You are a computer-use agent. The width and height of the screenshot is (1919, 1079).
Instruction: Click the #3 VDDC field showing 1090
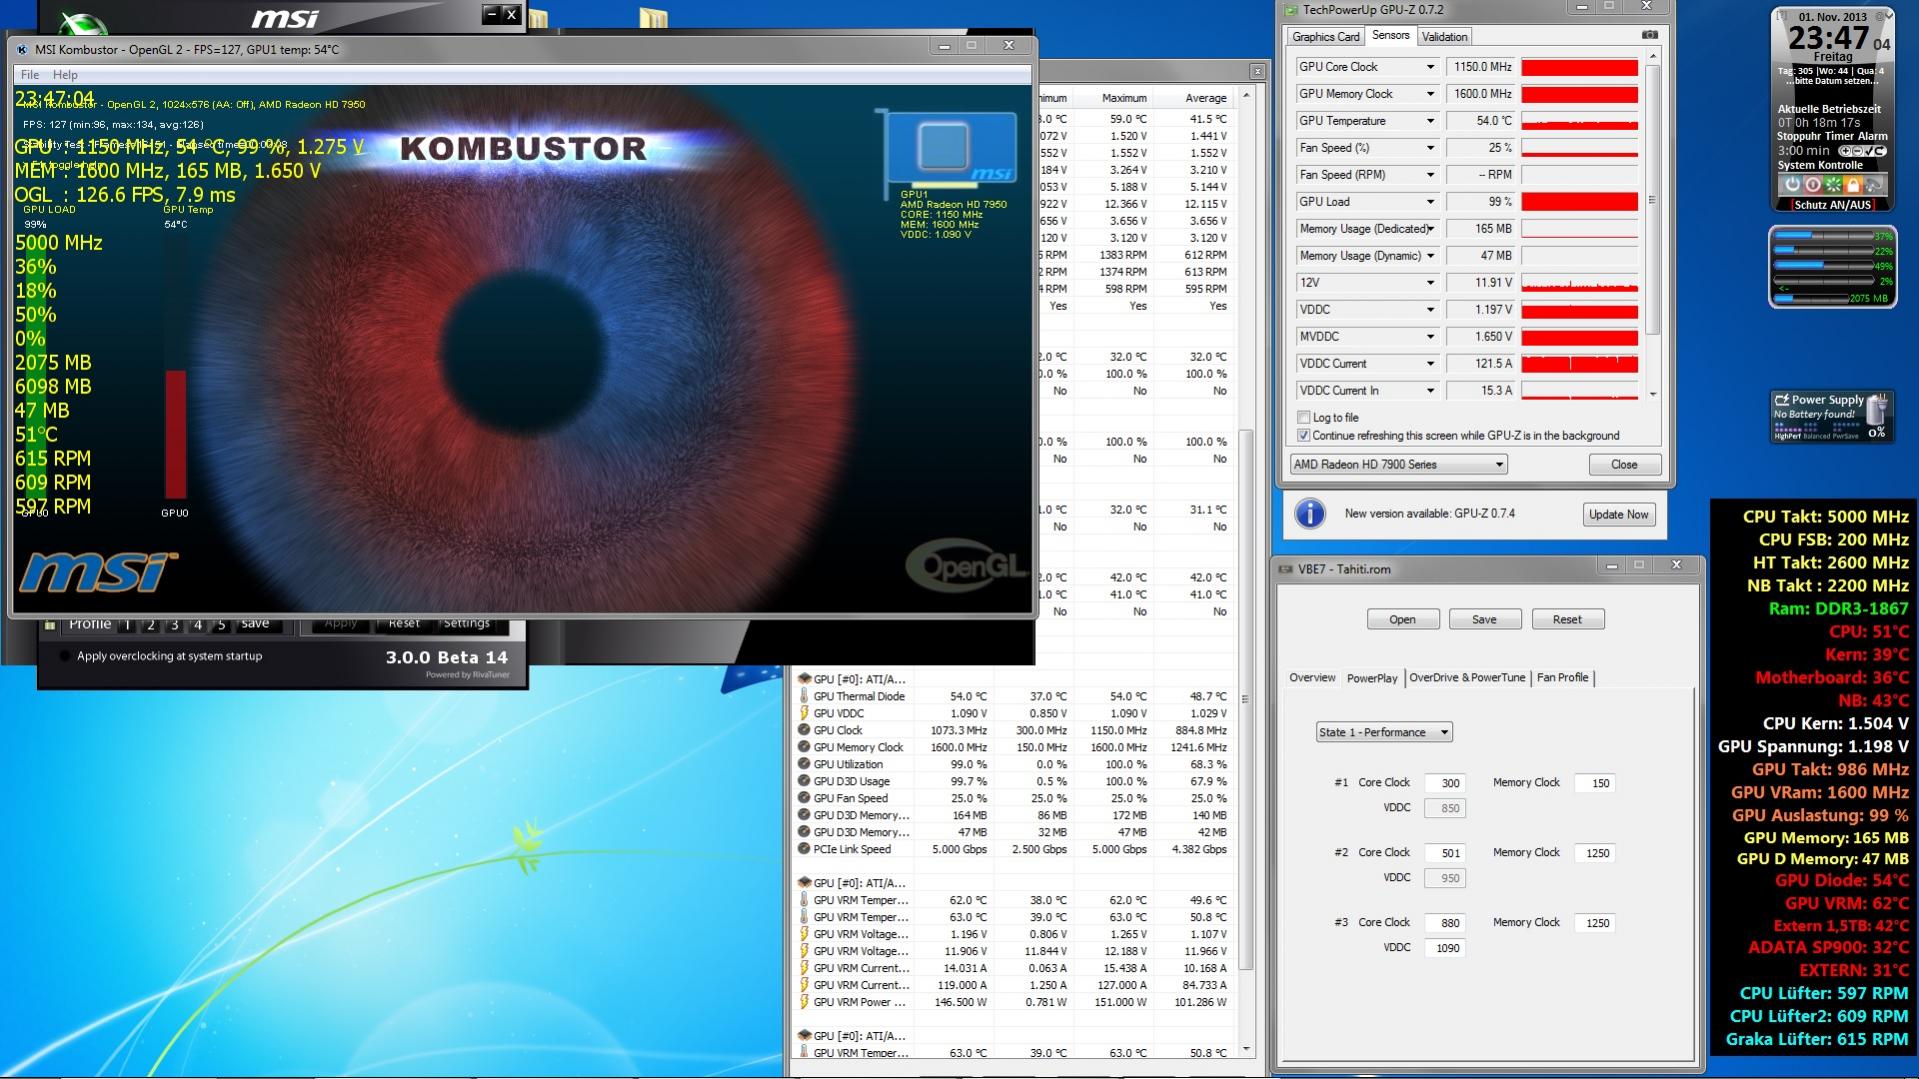coord(1445,948)
